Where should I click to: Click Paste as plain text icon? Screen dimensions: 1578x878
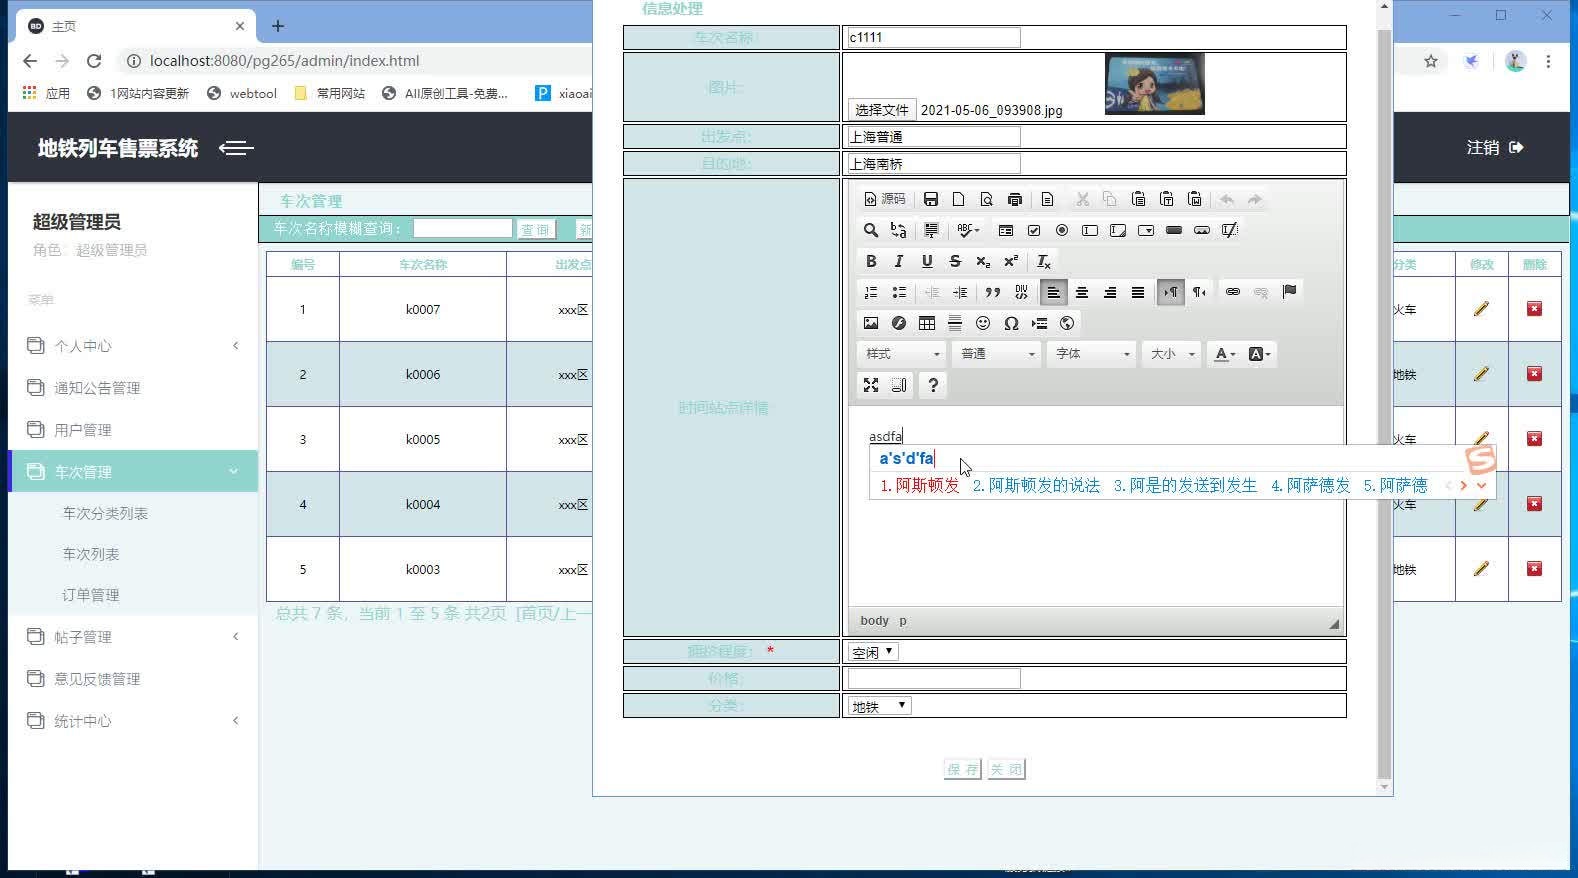(x=1166, y=199)
